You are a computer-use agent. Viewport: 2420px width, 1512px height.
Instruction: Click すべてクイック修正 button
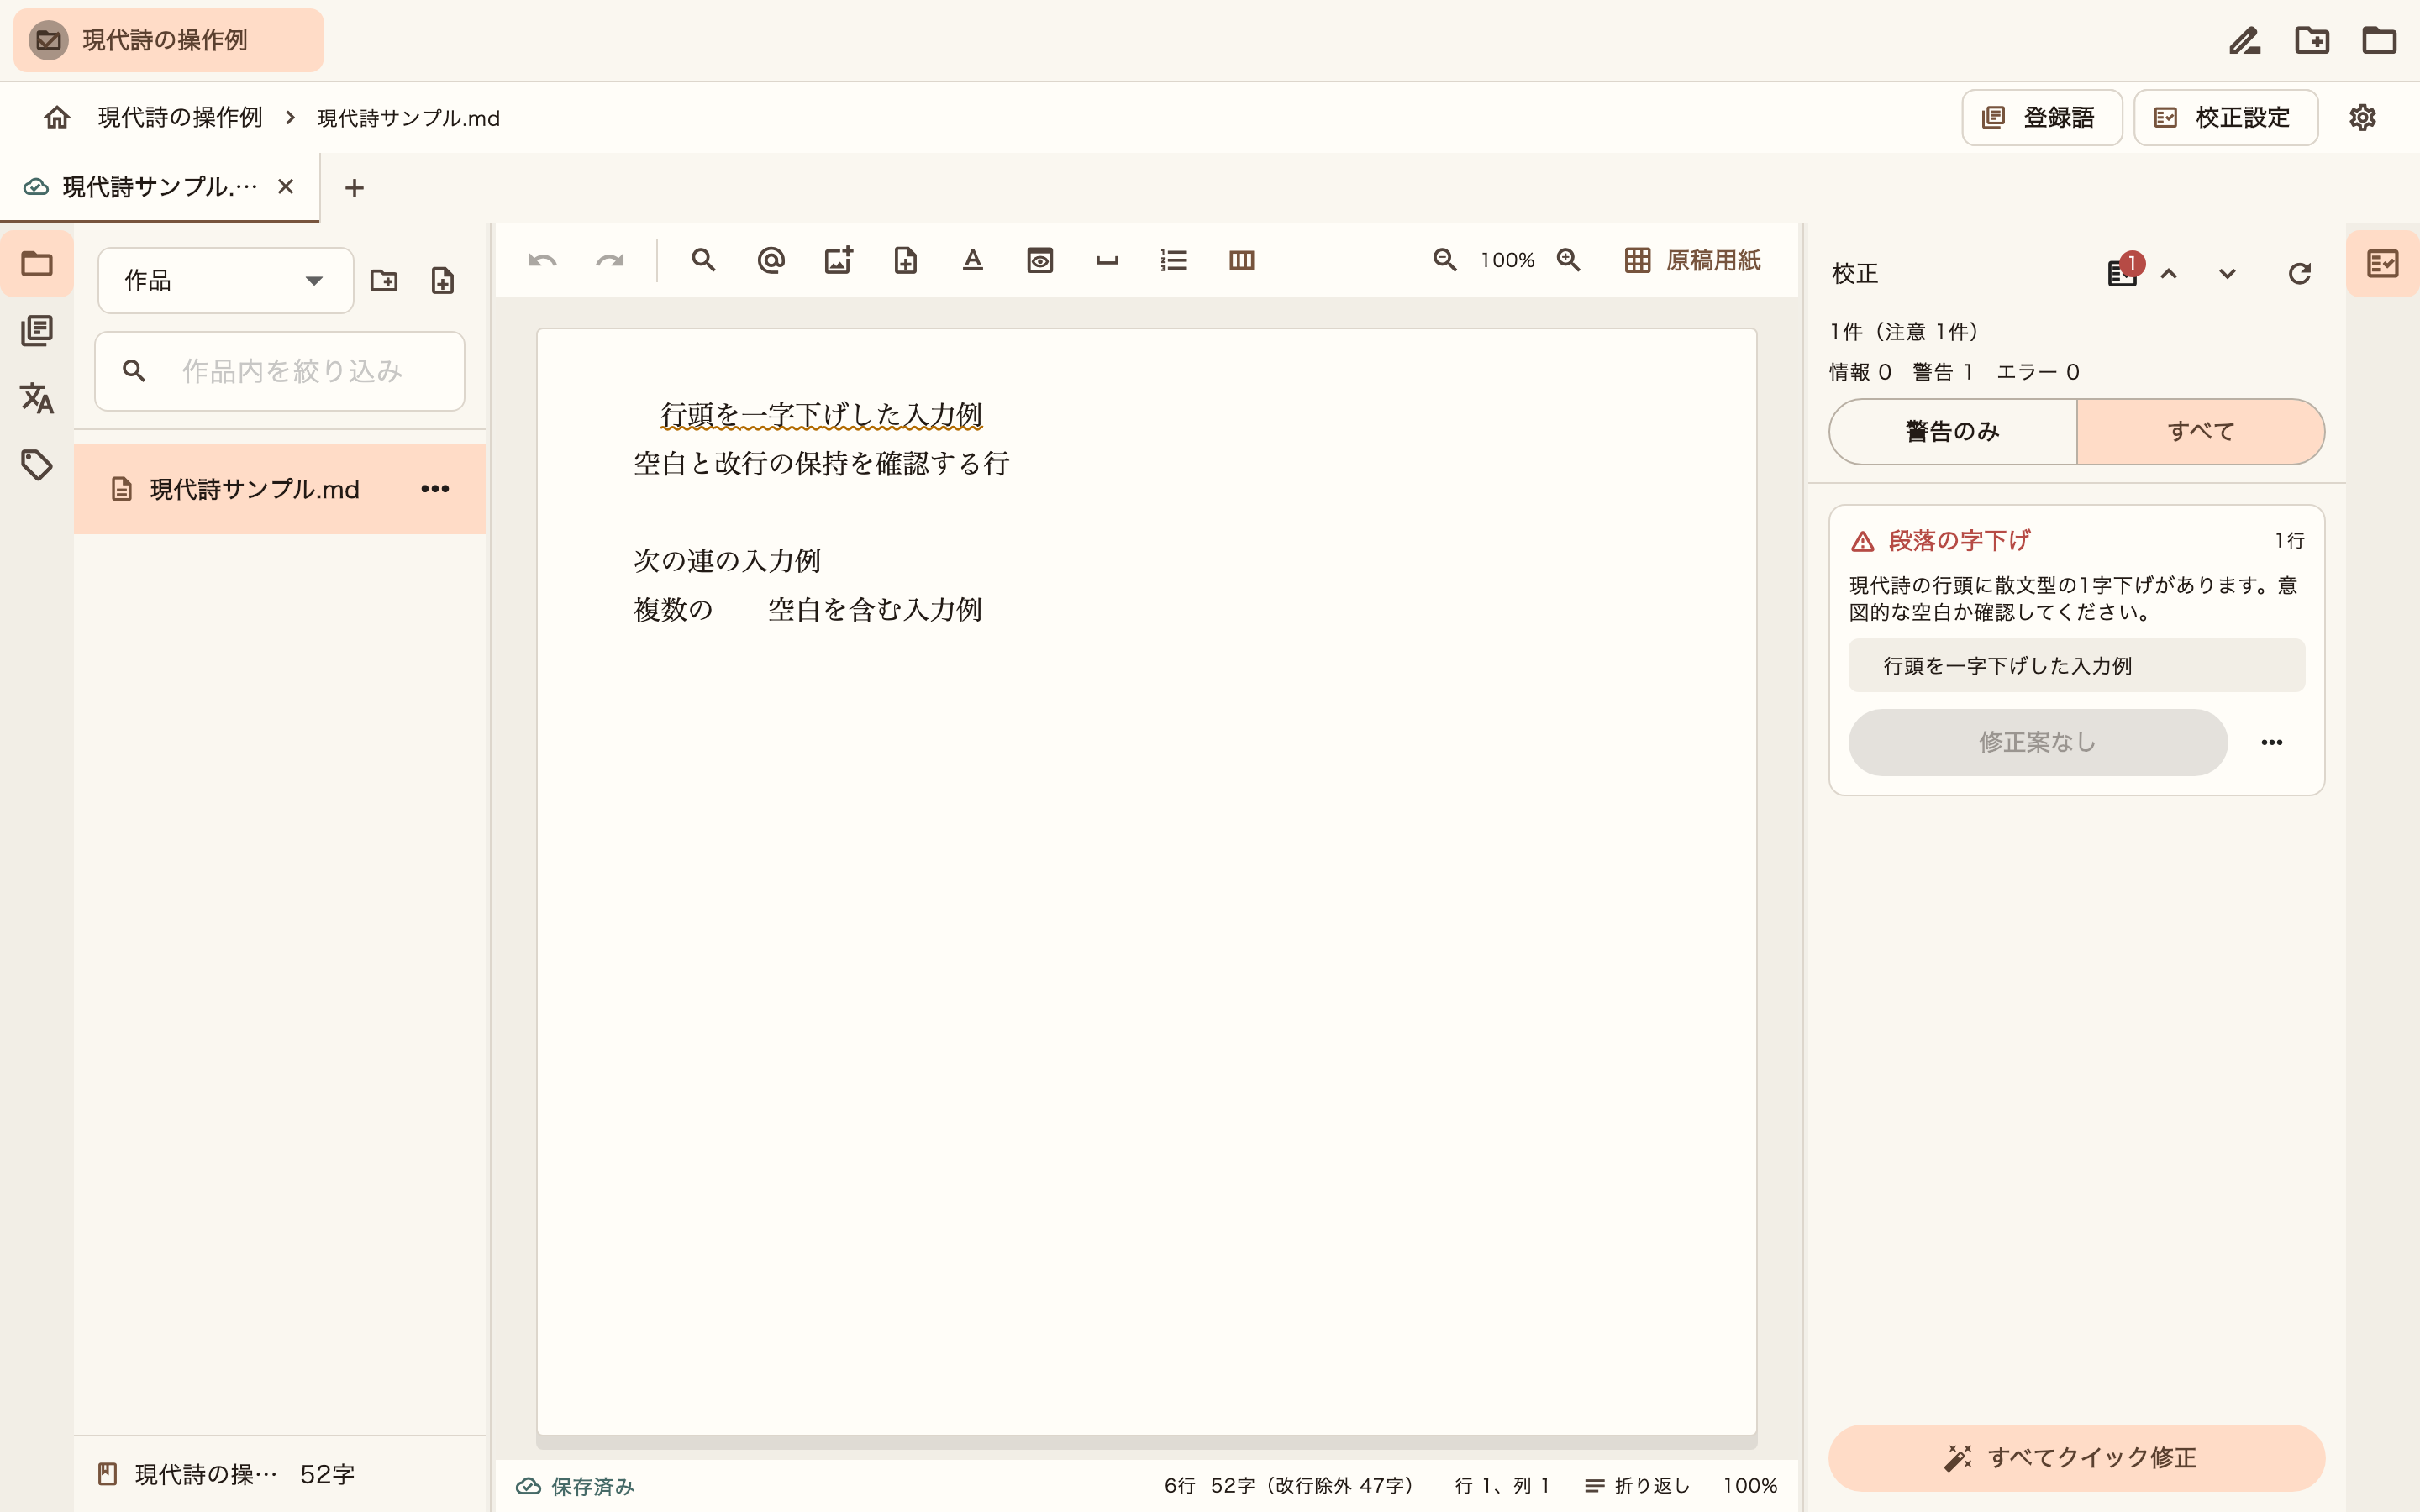point(2076,1458)
